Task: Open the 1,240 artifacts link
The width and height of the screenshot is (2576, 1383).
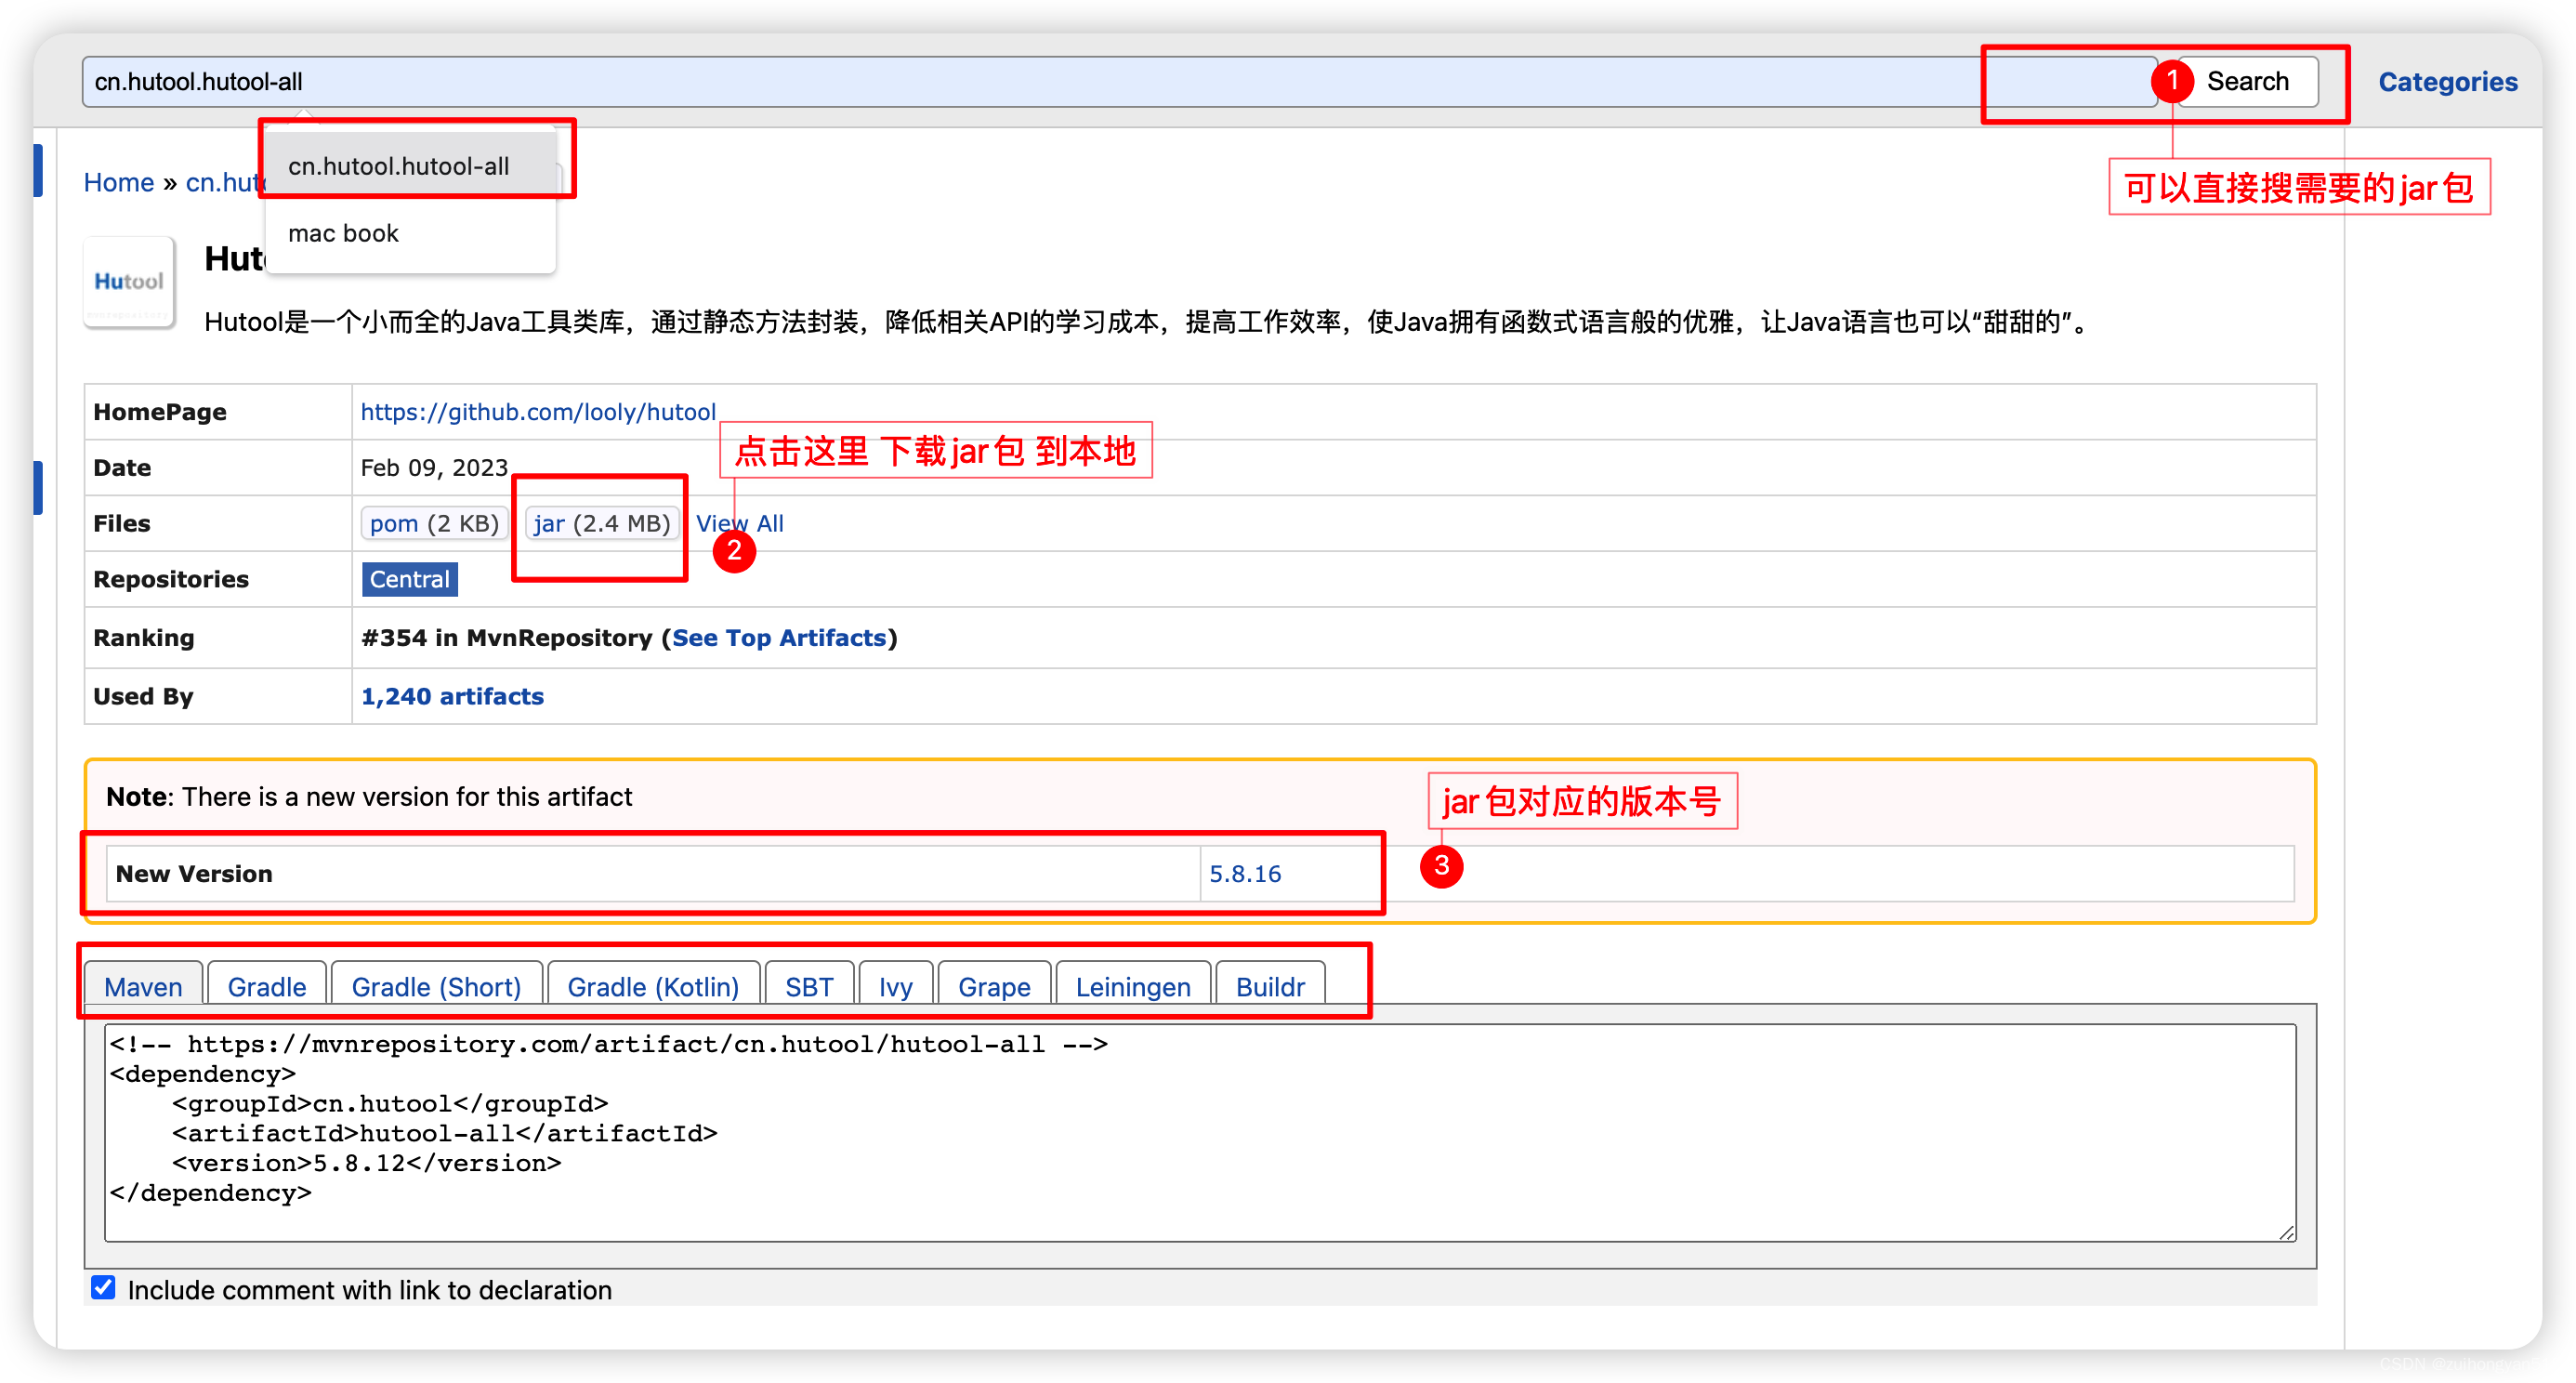Action: (452, 696)
